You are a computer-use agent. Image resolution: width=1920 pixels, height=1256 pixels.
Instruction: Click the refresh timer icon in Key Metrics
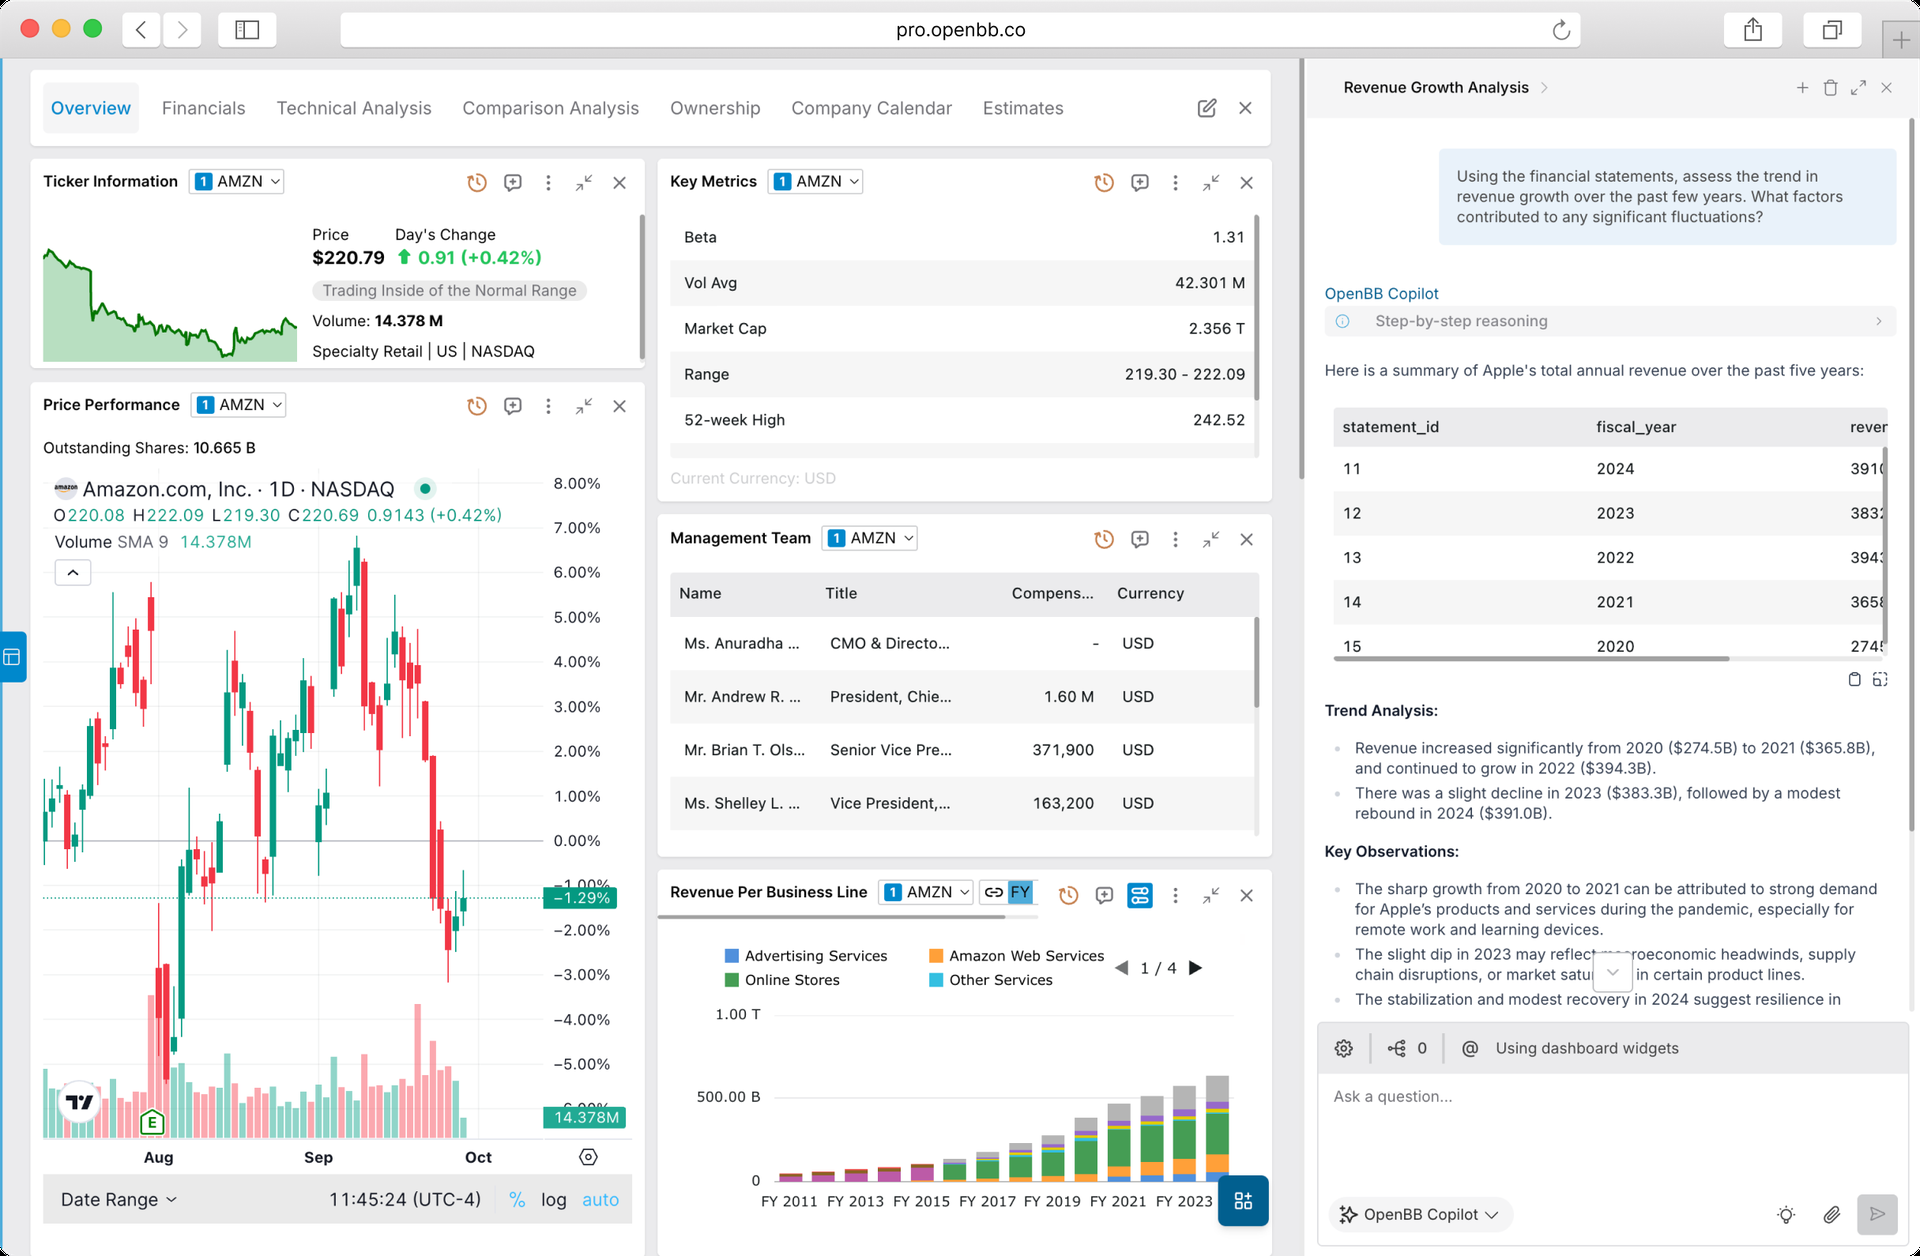tap(1104, 183)
